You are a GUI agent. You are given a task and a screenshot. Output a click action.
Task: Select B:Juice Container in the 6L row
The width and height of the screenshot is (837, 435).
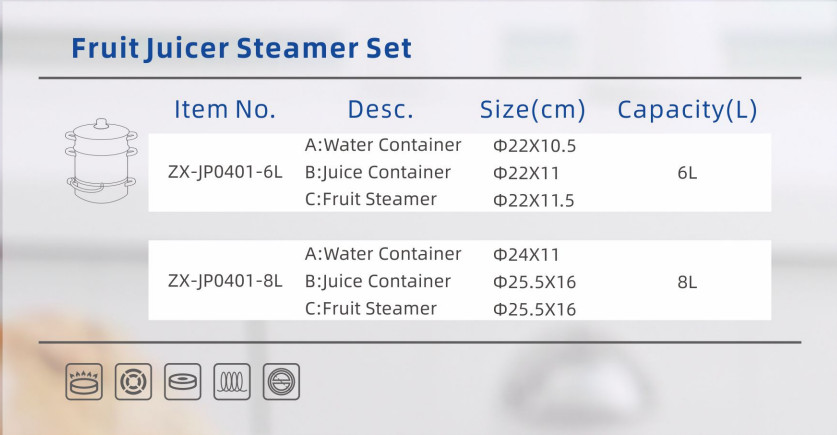pyautogui.click(x=378, y=172)
